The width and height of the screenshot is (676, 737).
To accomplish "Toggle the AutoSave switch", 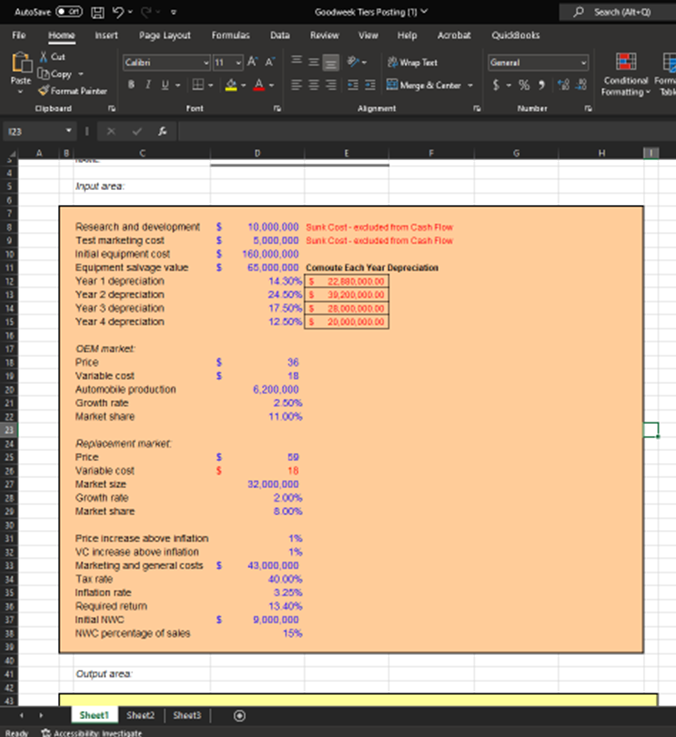I will [x=69, y=12].
